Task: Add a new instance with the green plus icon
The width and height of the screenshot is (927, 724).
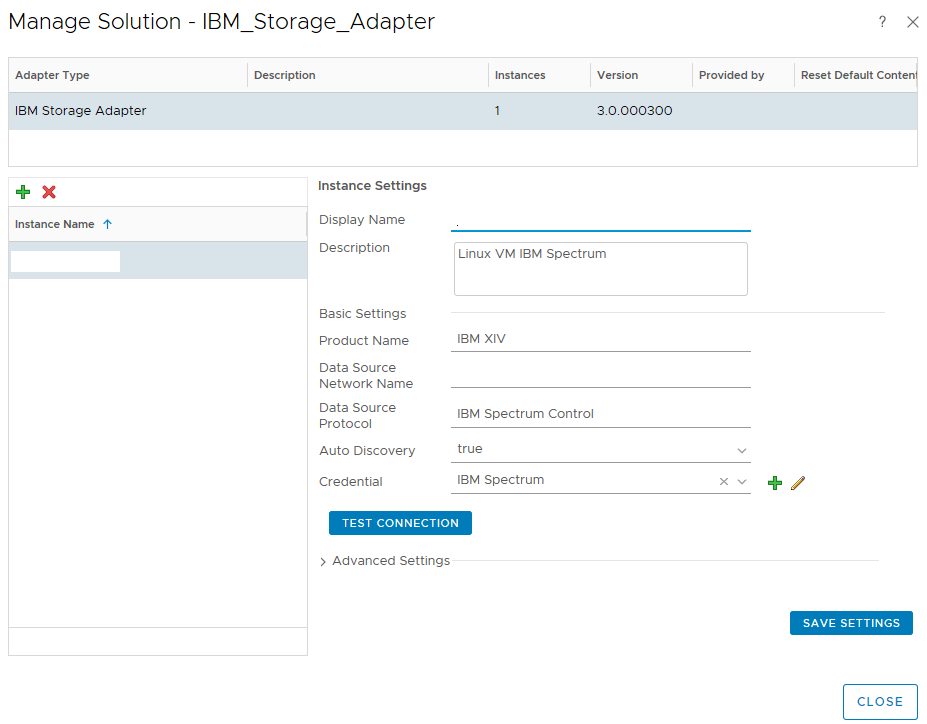Action: click(x=23, y=191)
